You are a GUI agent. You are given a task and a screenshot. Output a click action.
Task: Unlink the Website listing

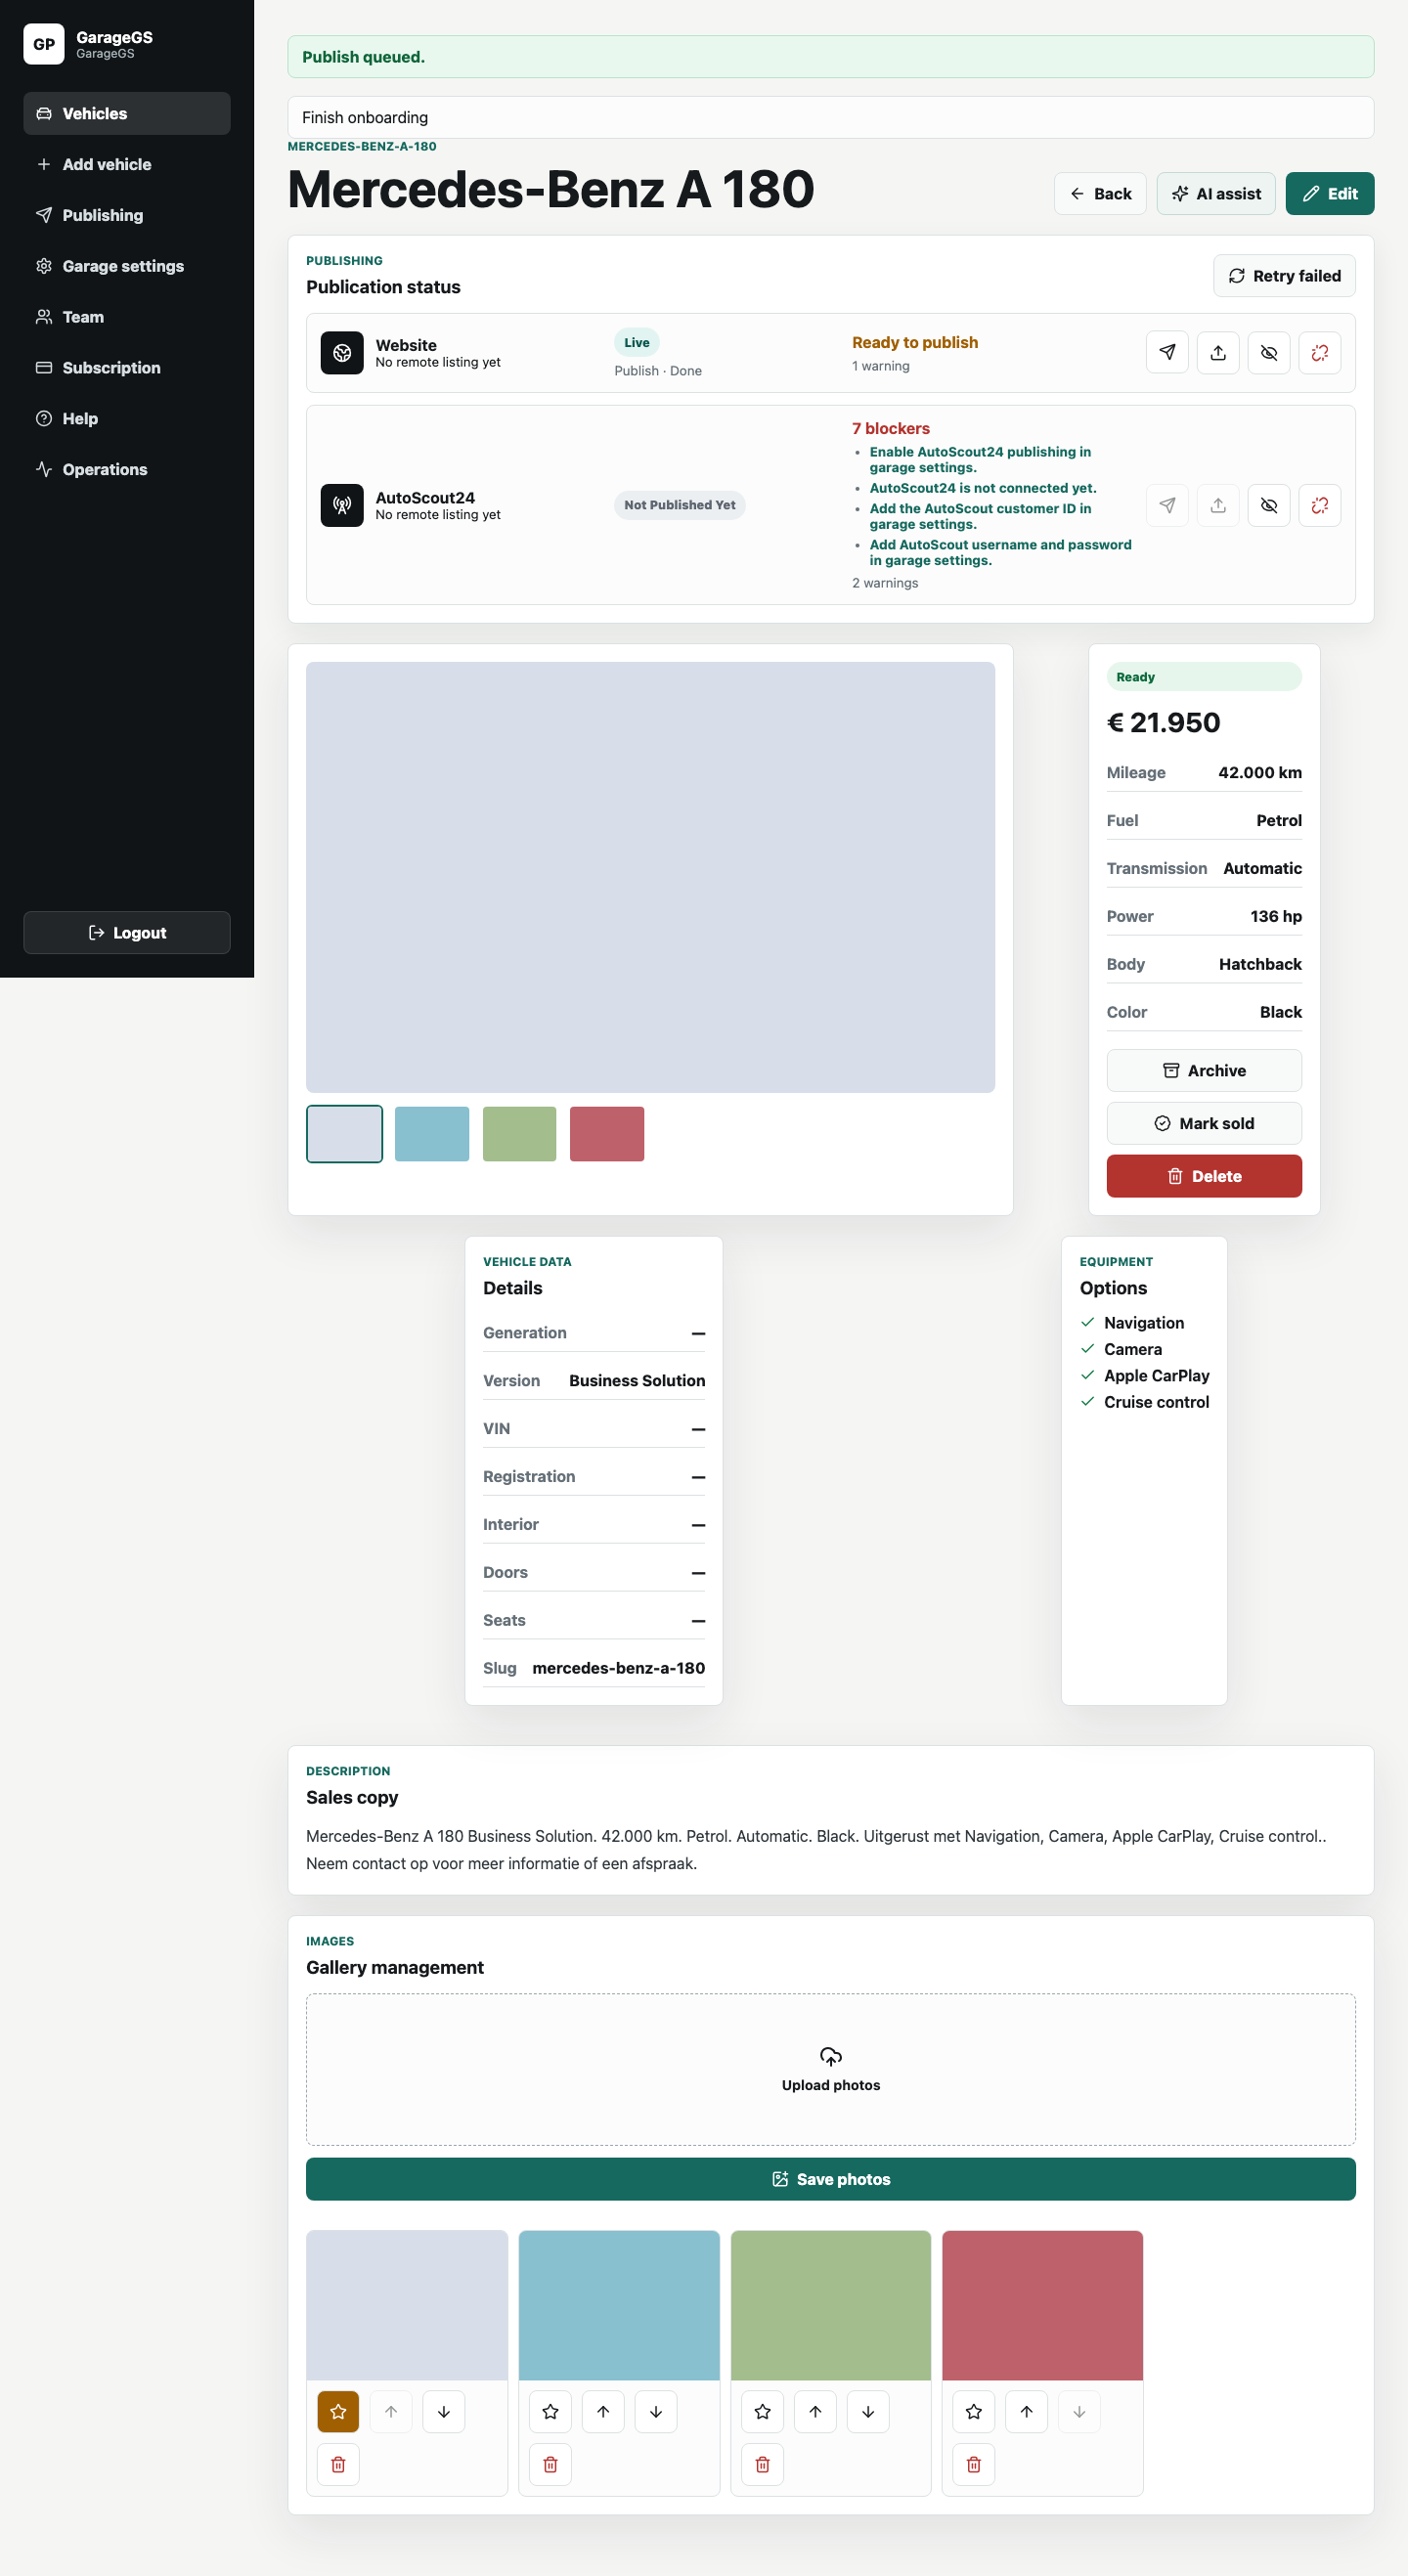[1320, 352]
